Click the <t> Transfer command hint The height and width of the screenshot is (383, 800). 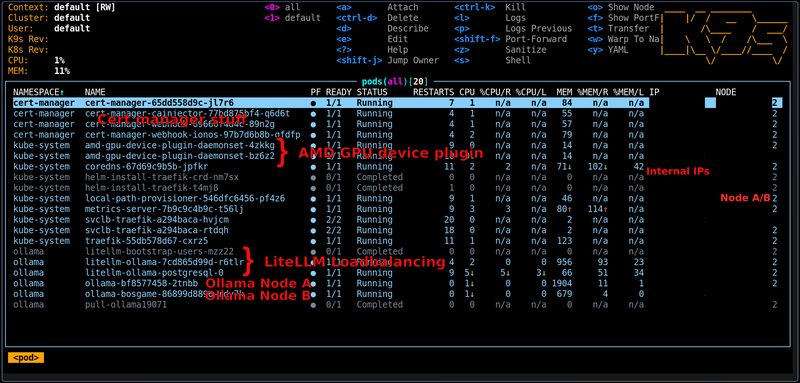coord(618,29)
